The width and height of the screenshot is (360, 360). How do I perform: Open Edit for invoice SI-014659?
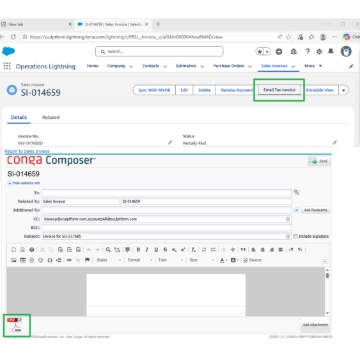pyautogui.click(x=184, y=90)
